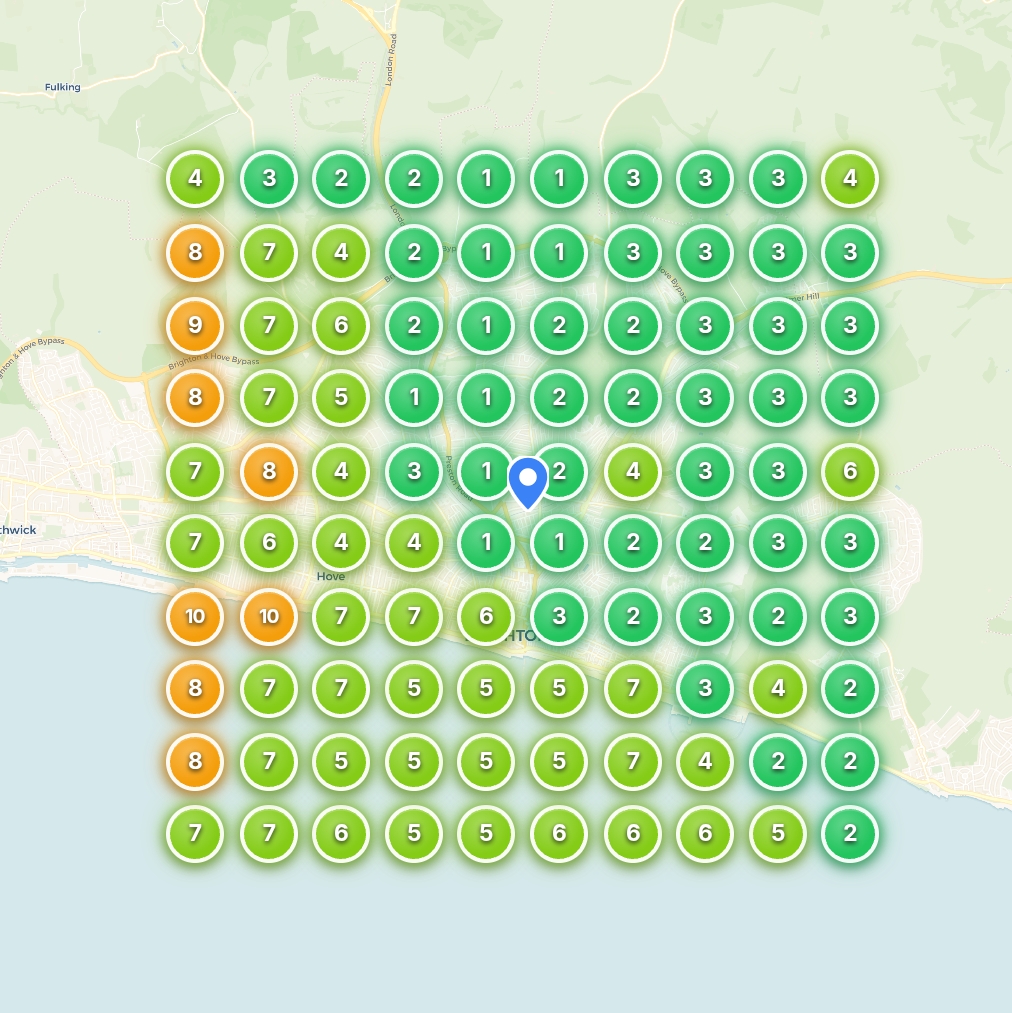1012x1013 pixels.
Task: Click the 6 marker in the 9's row
Action: point(341,325)
